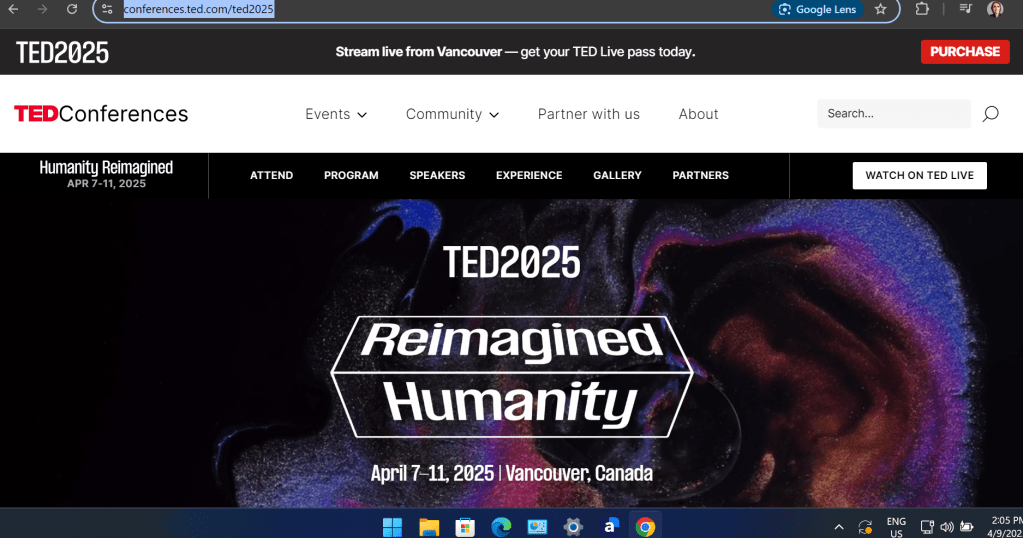
Task: Open the SPEAKERS tab
Action: 437,175
